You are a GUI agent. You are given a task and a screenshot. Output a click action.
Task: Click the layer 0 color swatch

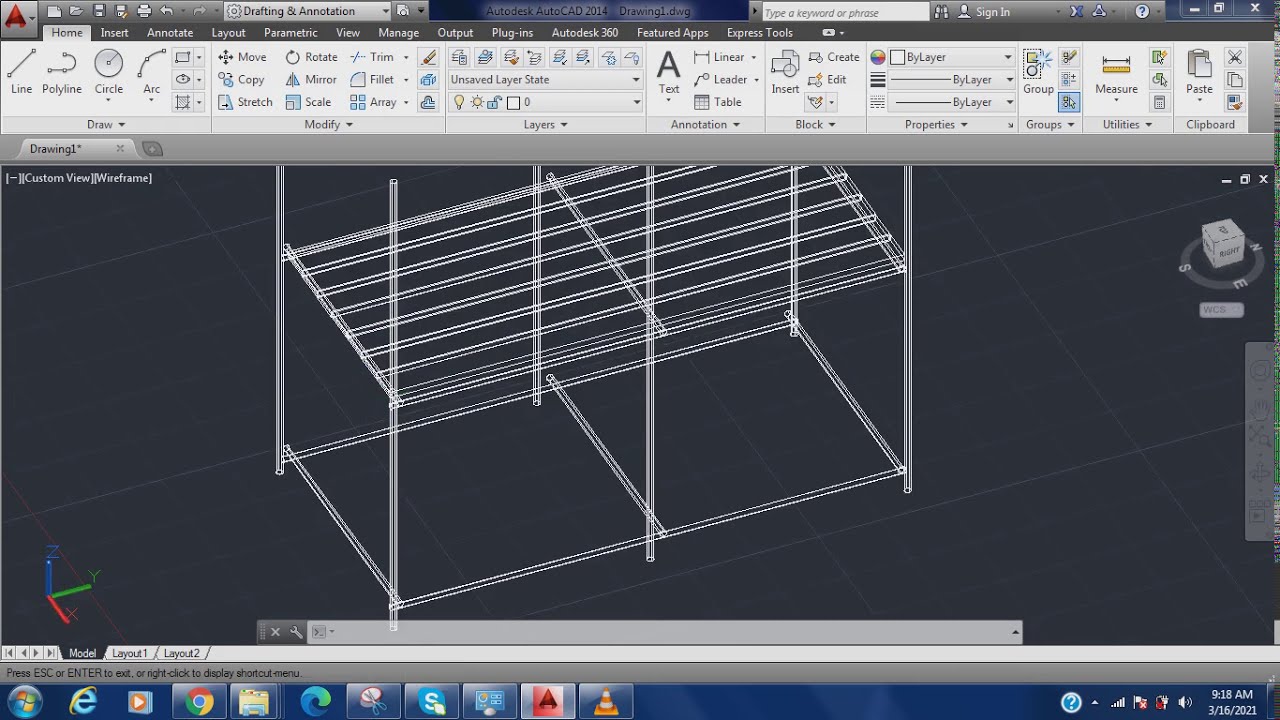513,102
